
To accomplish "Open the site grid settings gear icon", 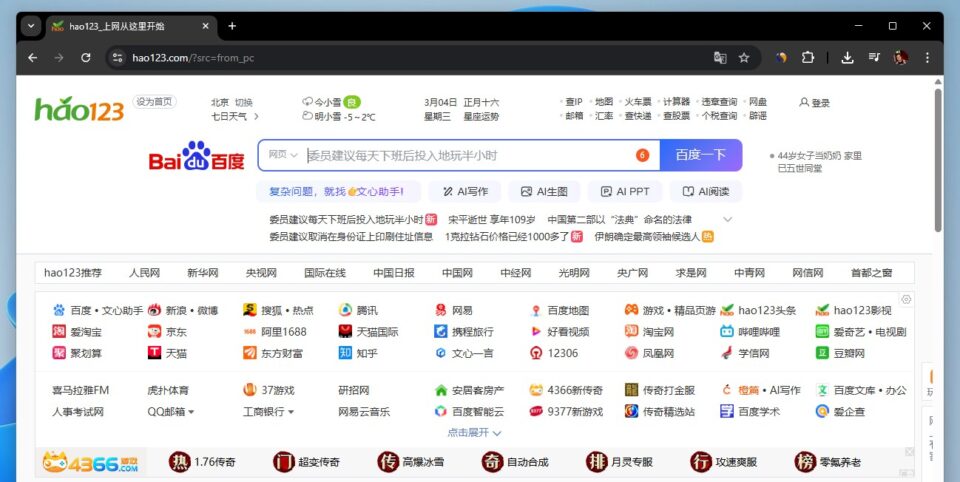I will tap(906, 299).
